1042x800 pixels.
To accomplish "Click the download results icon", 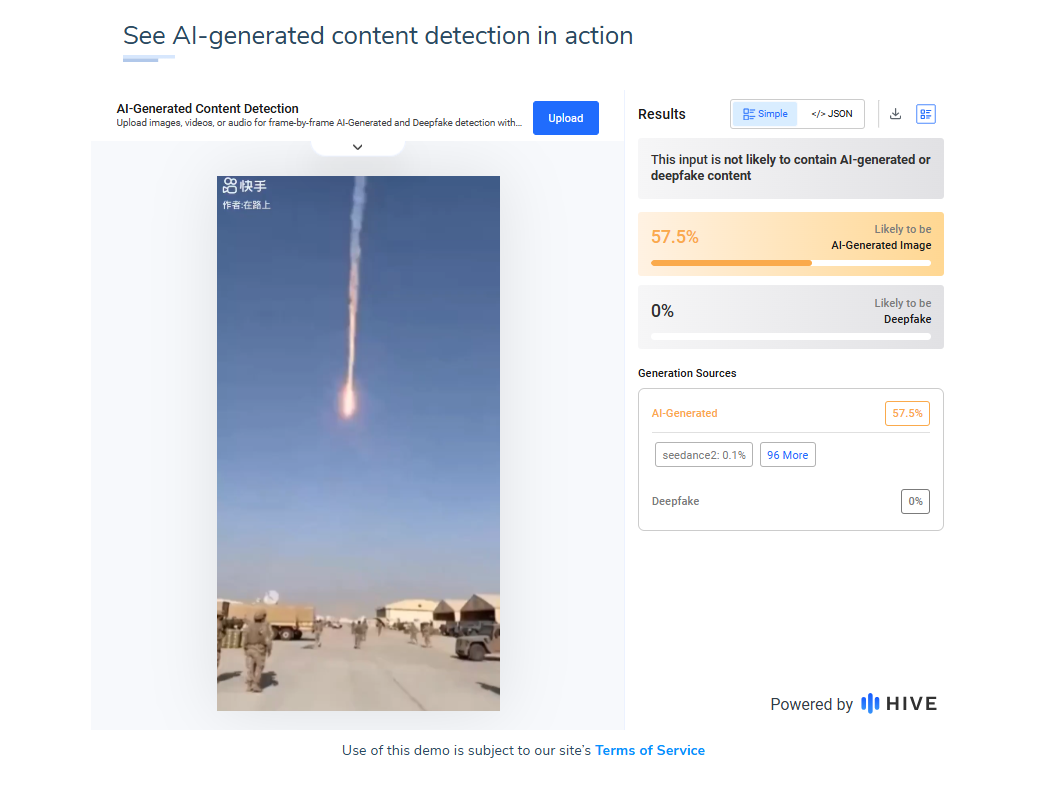I will (895, 114).
